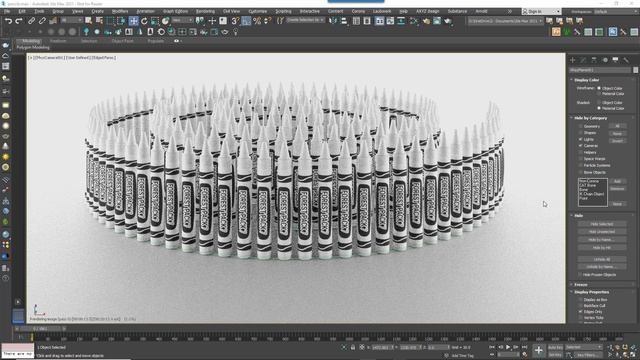Open the Select by Name dialog icon

[99, 20]
